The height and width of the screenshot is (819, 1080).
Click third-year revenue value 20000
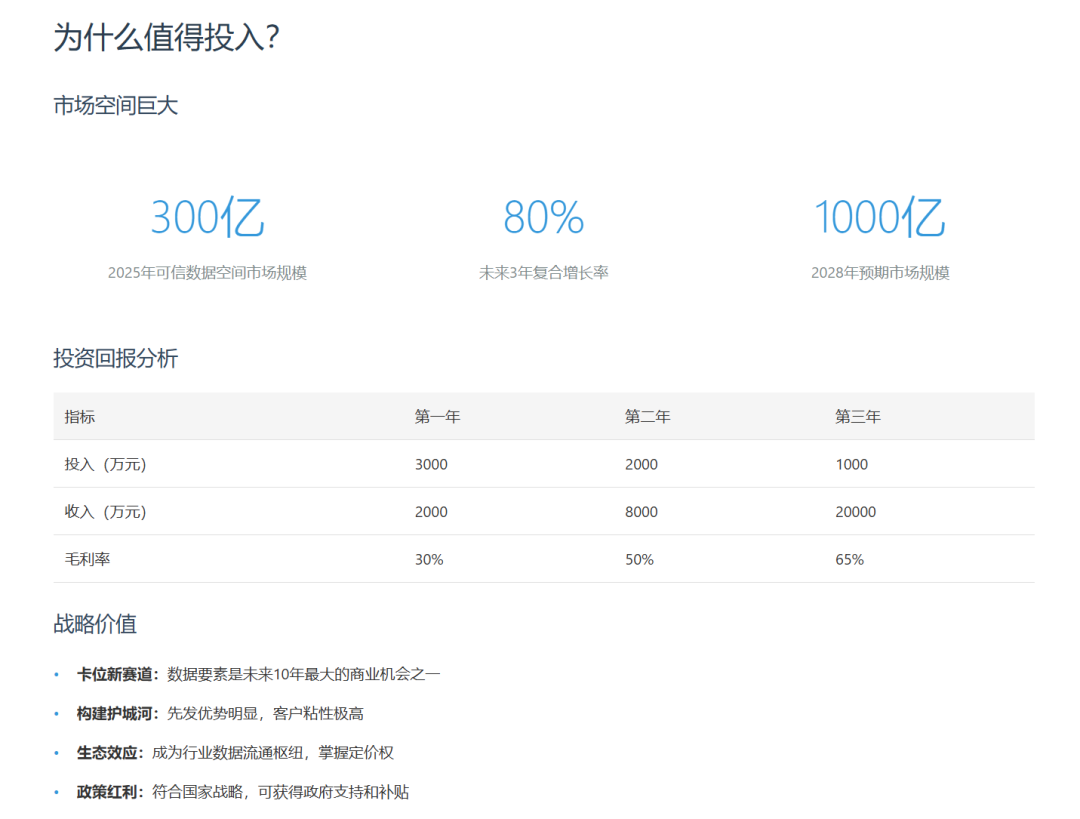point(855,512)
